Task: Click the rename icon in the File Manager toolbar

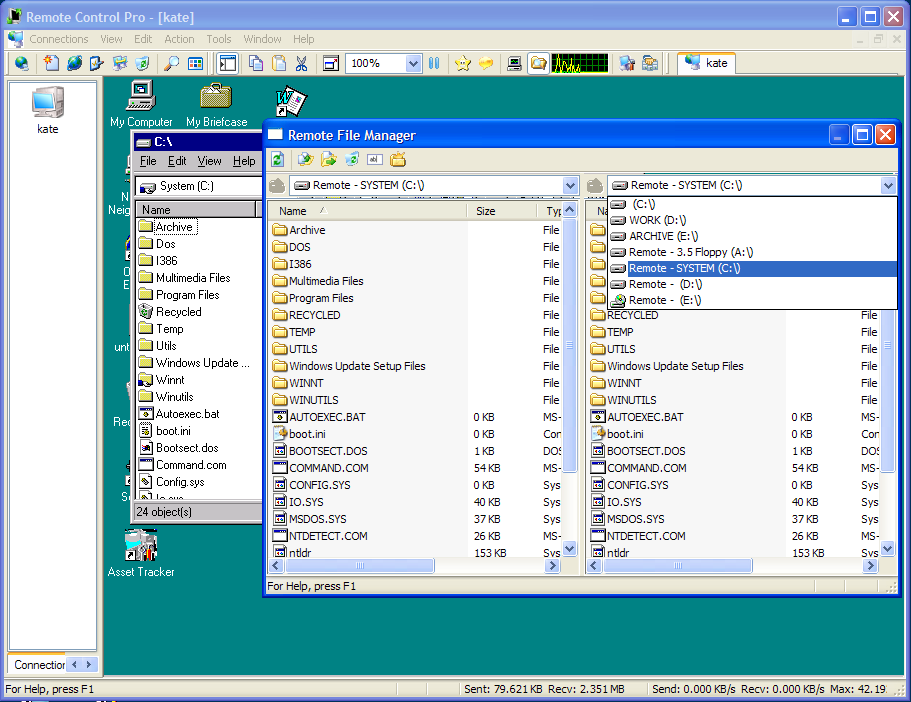Action: [x=375, y=159]
